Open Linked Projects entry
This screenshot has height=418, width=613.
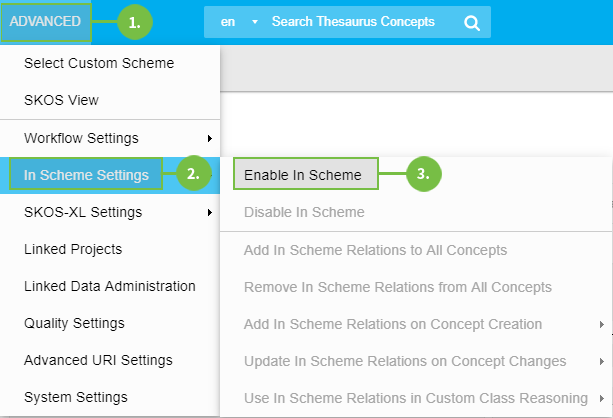point(73,249)
